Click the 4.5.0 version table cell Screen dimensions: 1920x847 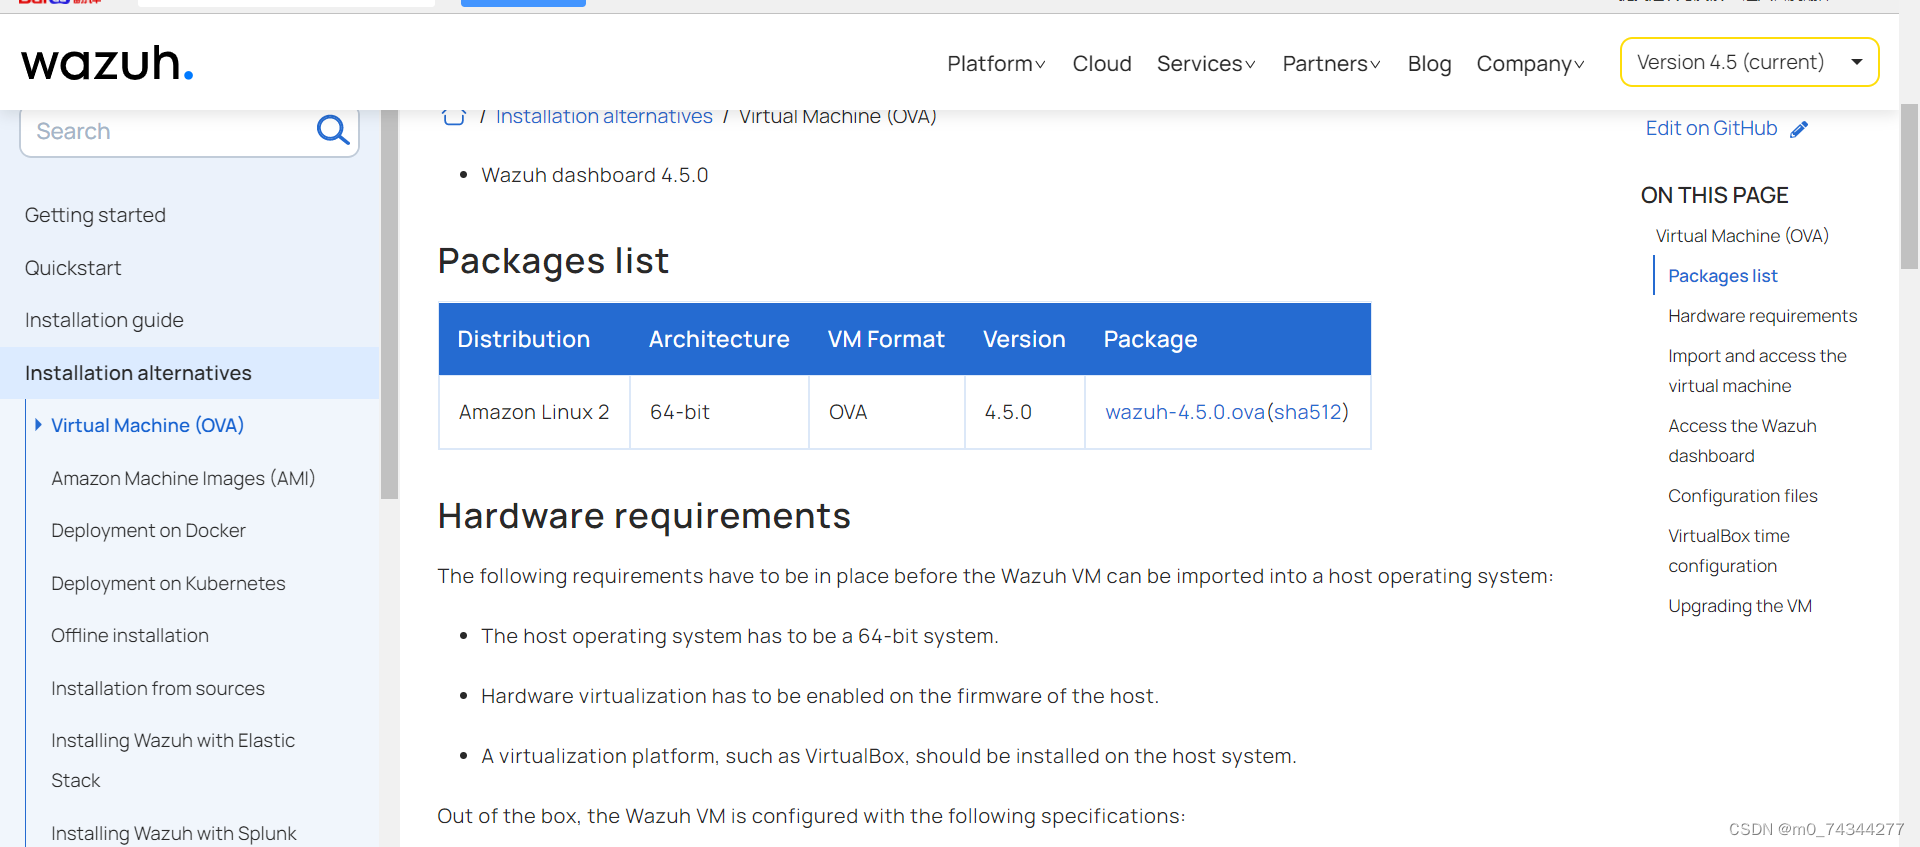click(x=1025, y=412)
